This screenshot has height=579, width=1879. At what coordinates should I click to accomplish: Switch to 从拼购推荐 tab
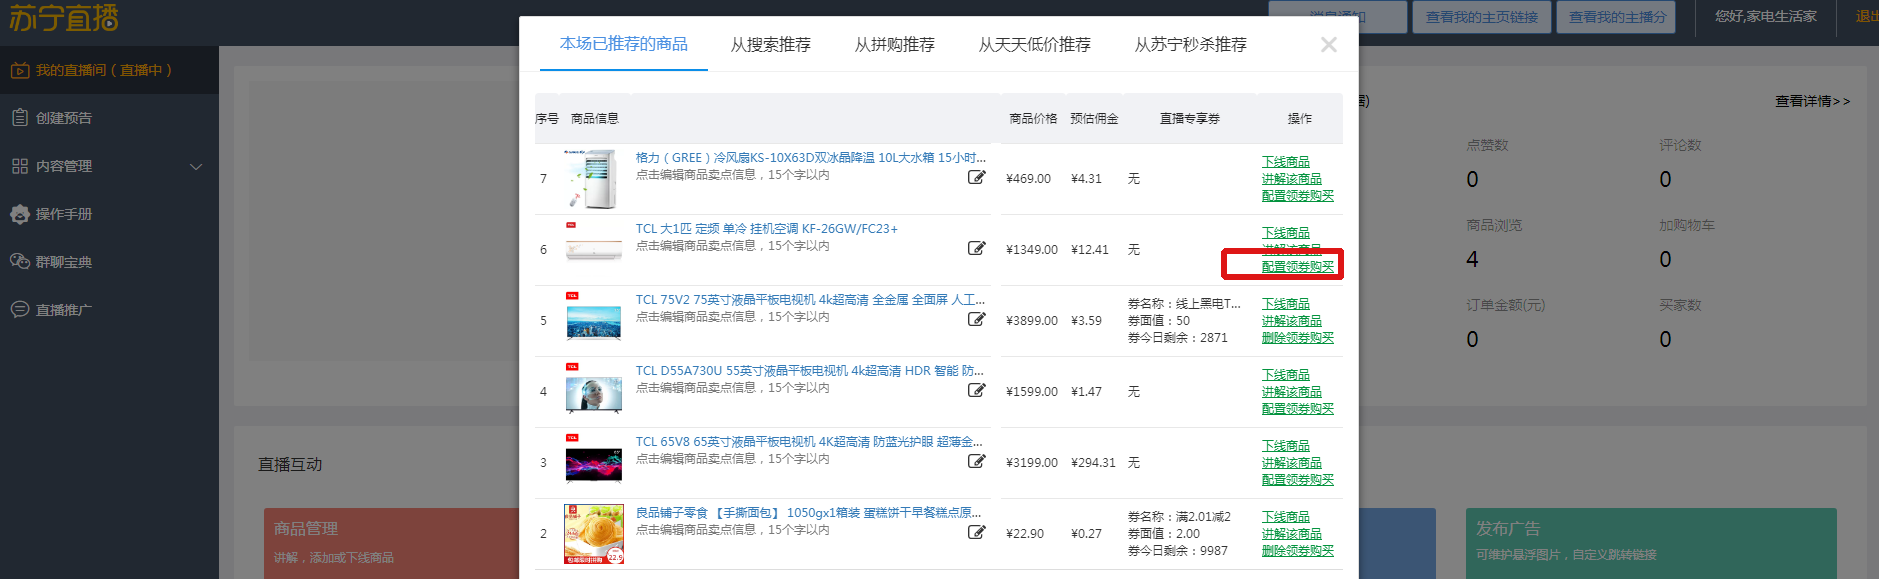(x=894, y=45)
